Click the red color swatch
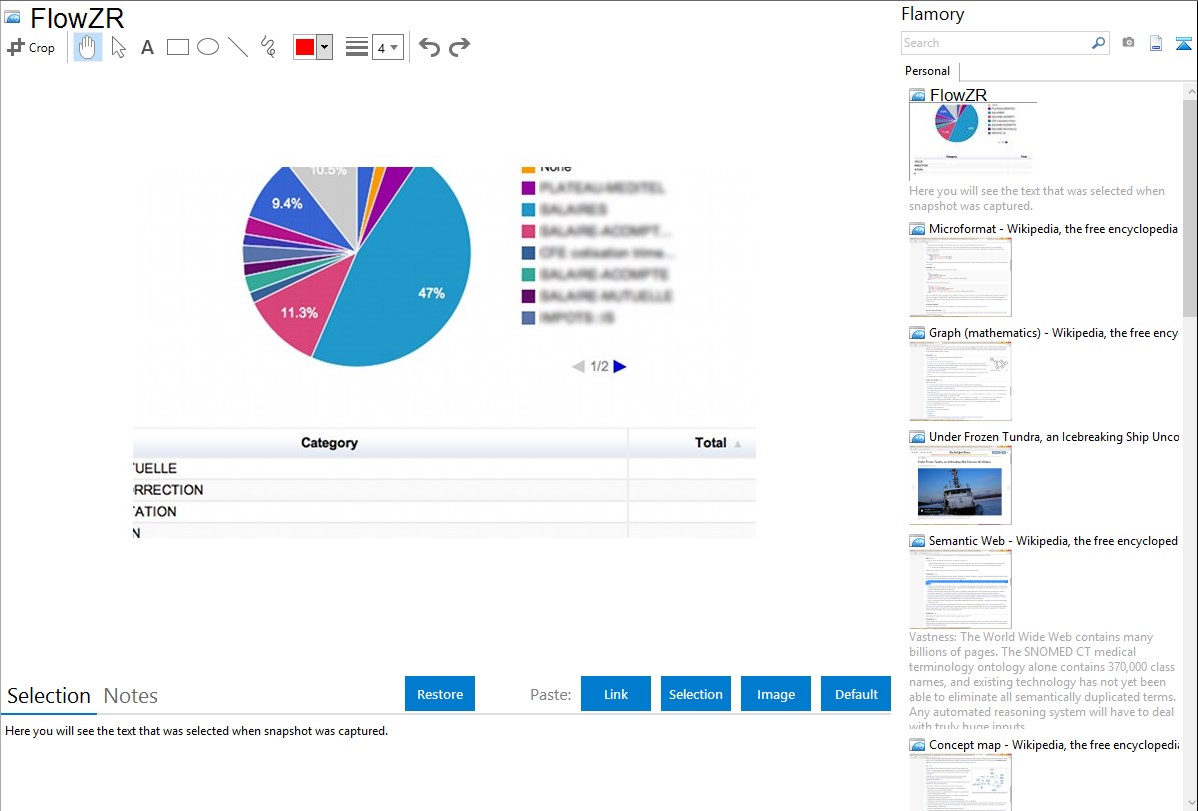 point(305,47)
